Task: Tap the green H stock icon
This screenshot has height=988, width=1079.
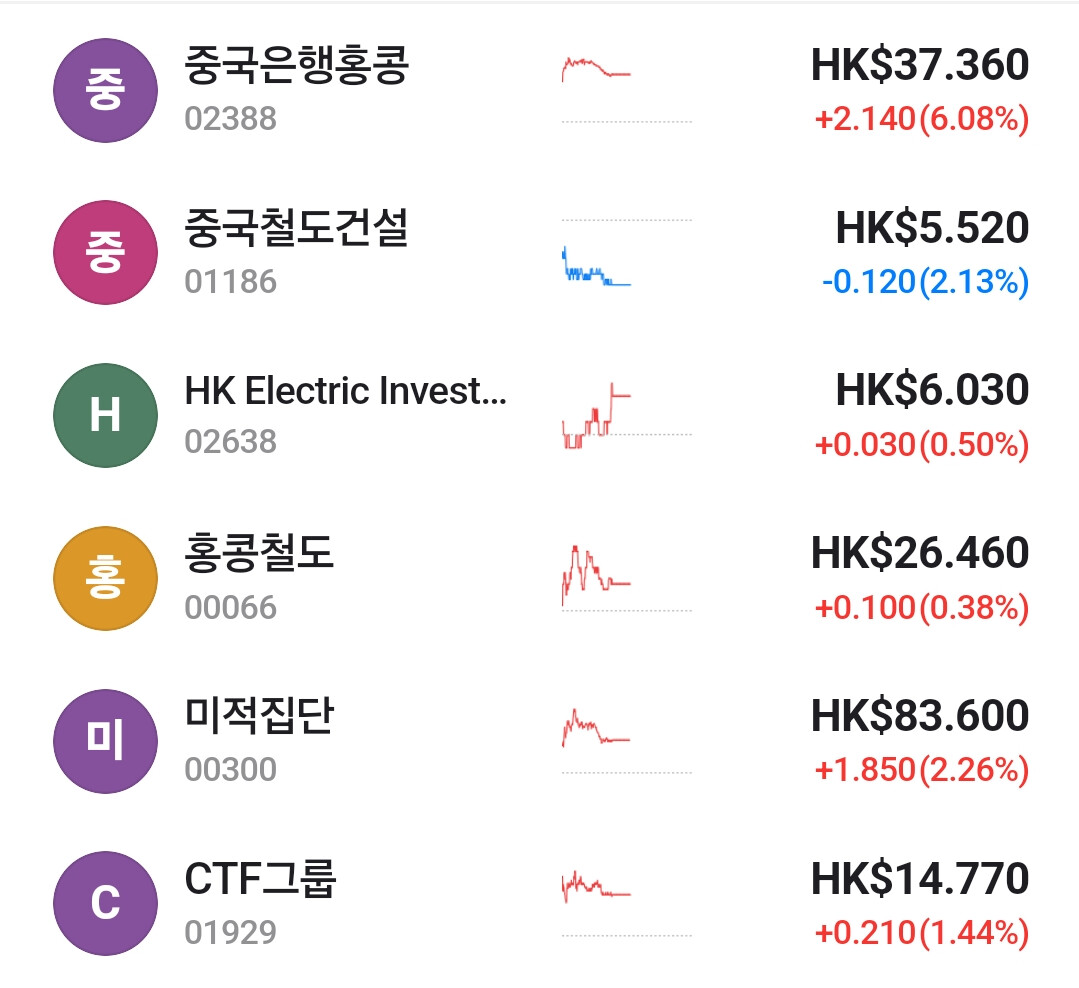Action: click(x=105, y=415)
